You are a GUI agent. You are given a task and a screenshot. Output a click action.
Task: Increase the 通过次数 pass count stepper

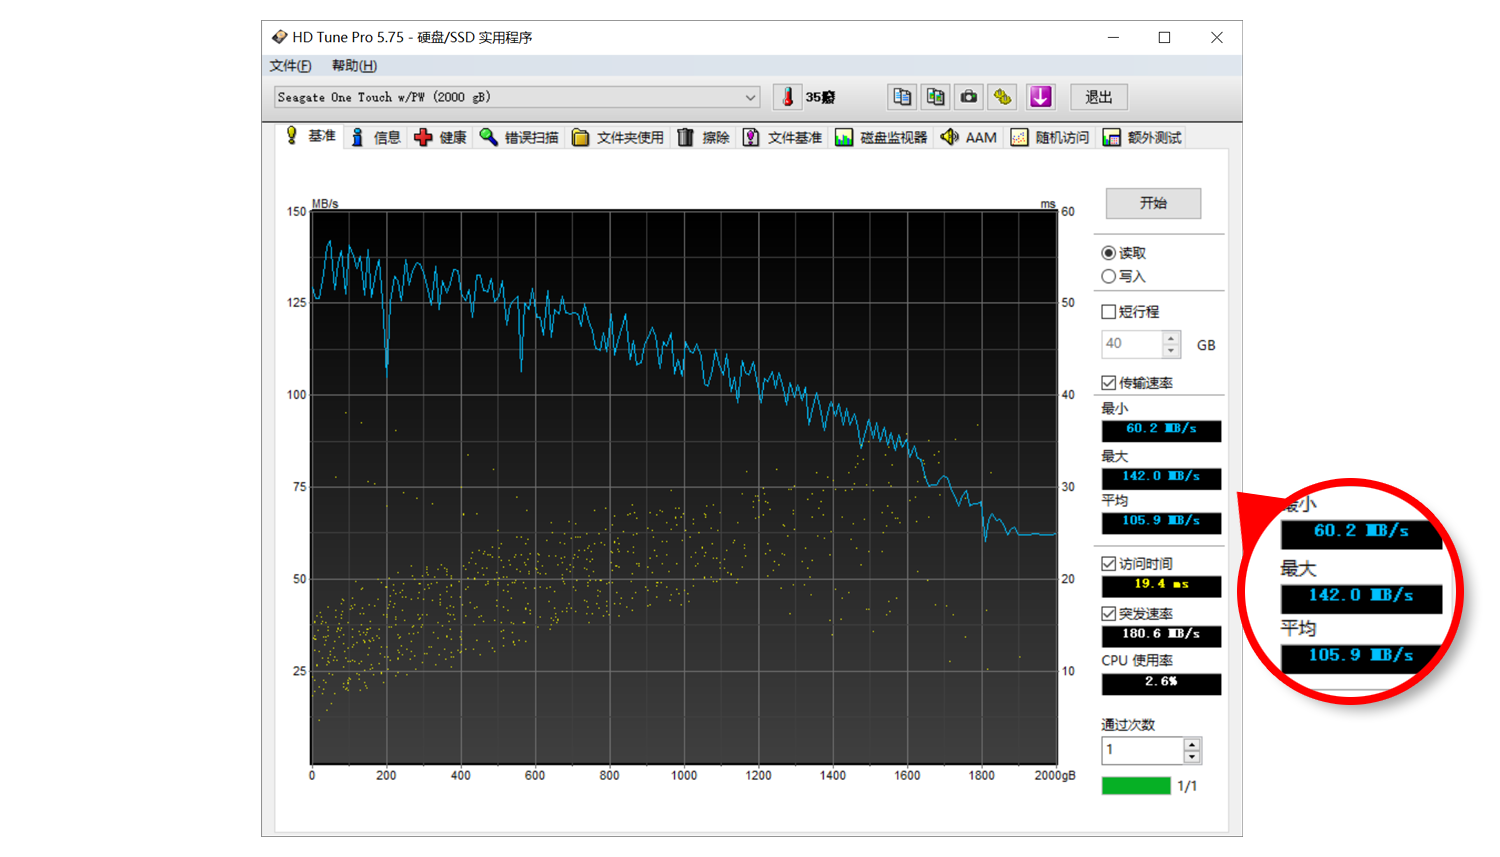coord(1191,744)
